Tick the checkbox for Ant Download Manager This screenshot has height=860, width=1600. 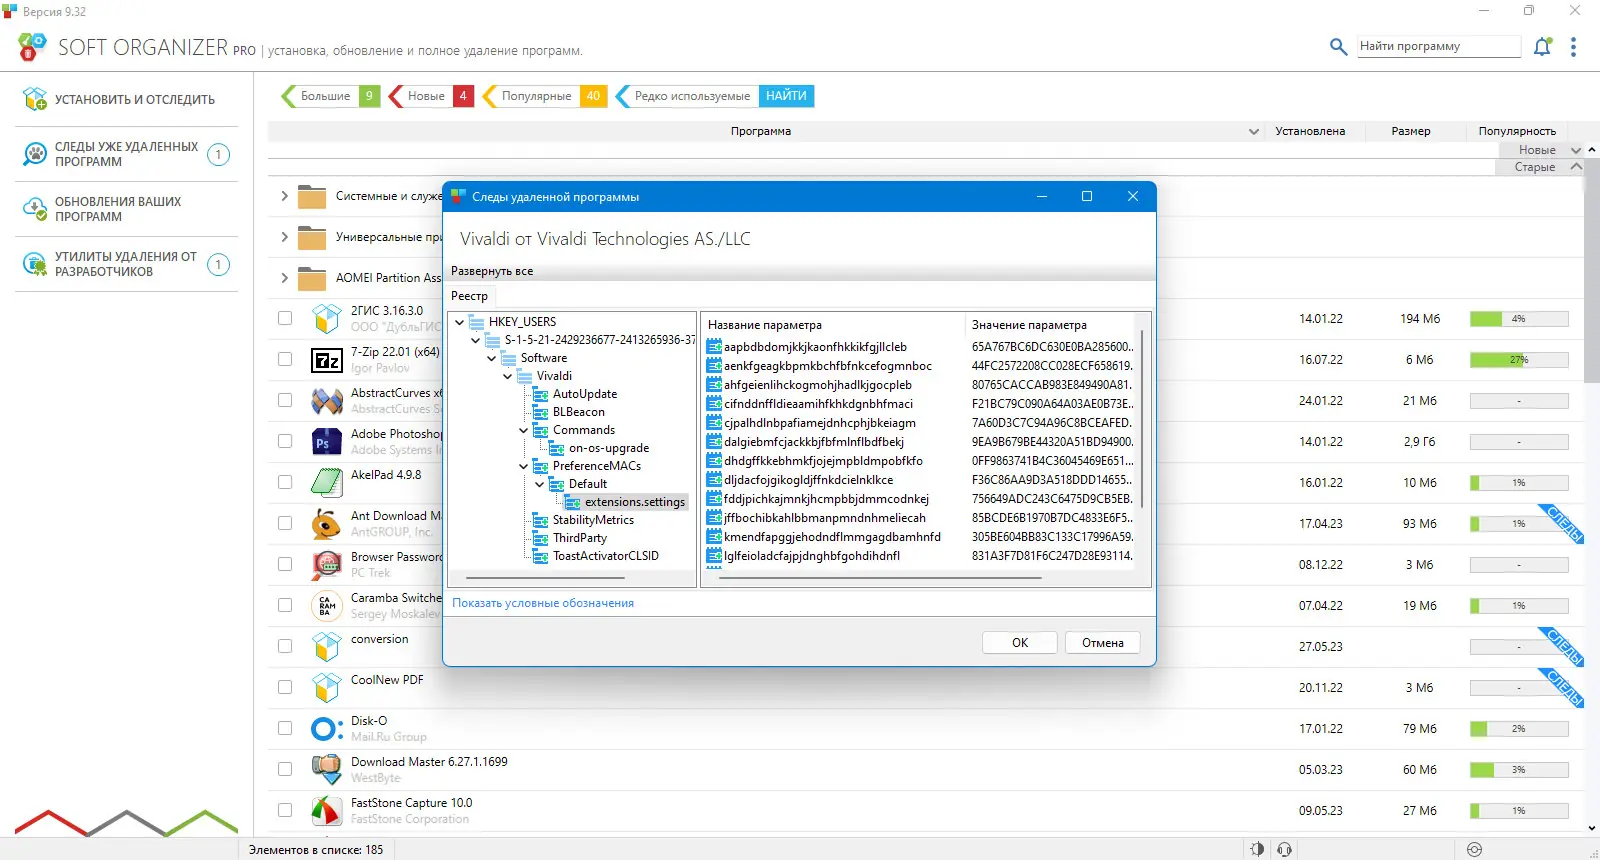[x=285, y=524]
